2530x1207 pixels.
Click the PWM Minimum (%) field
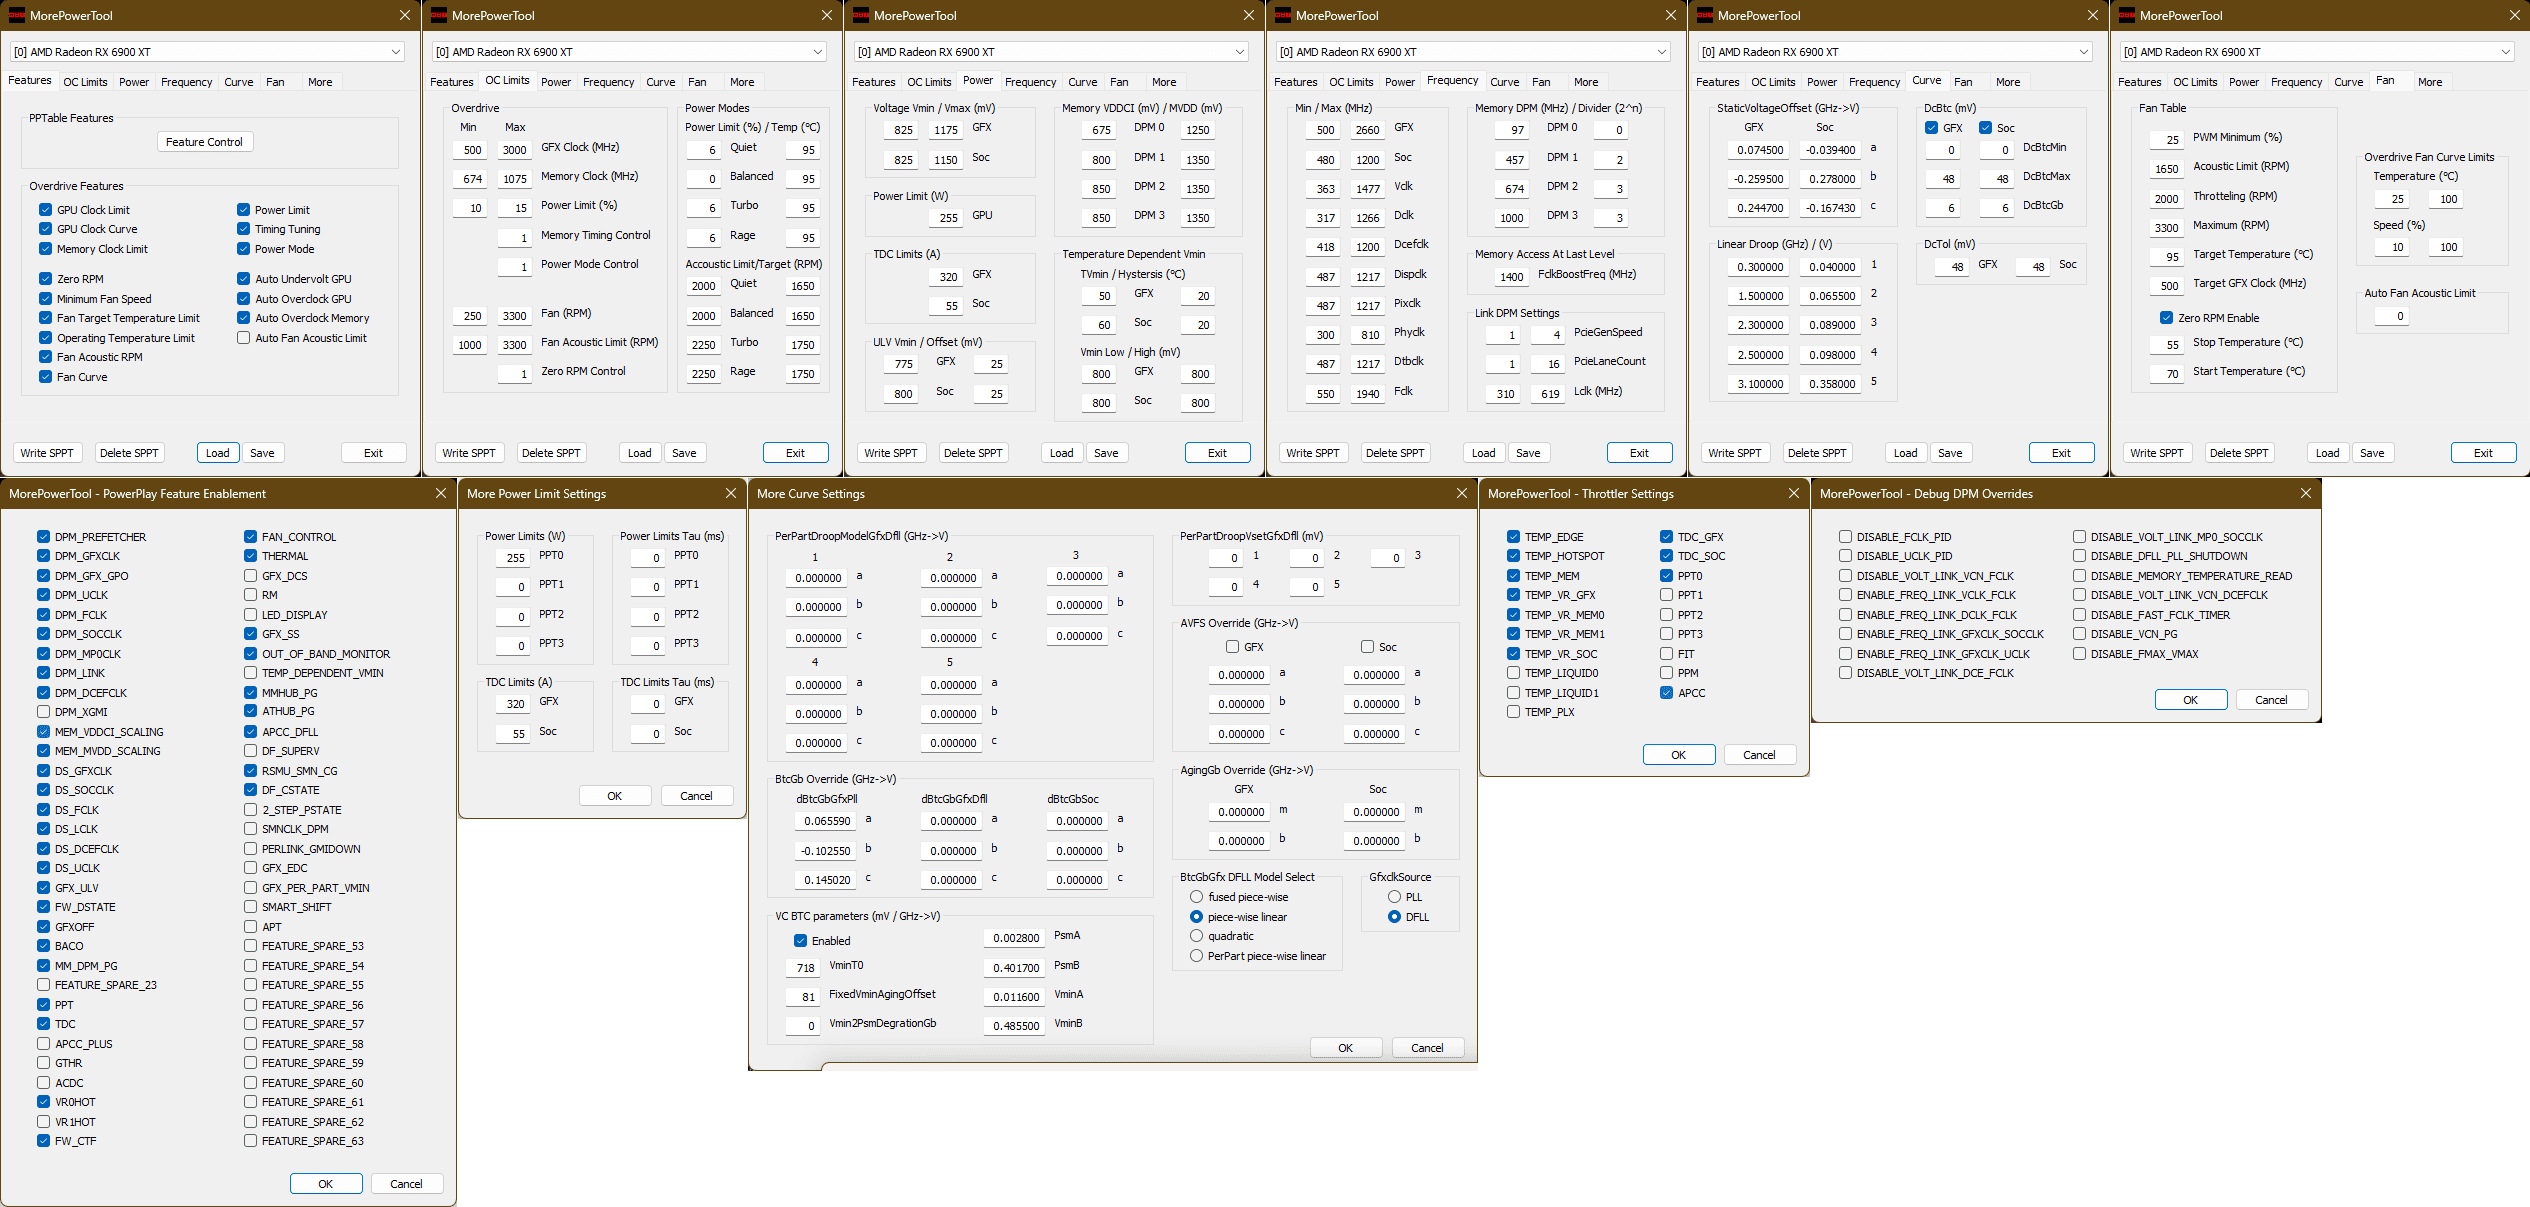click(2166, 140)
